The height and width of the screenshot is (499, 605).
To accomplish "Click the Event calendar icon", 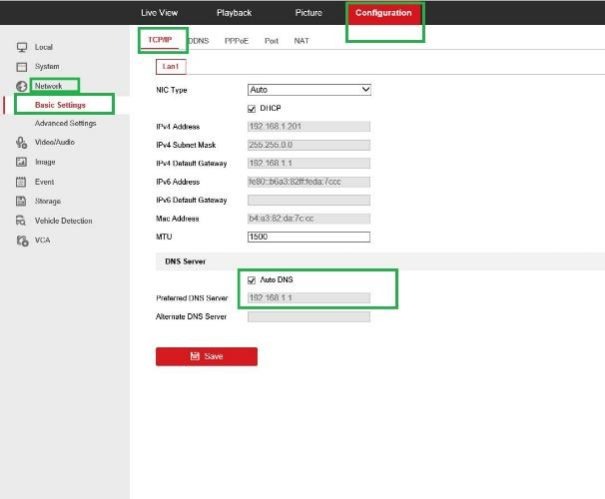I will [21, 182].
